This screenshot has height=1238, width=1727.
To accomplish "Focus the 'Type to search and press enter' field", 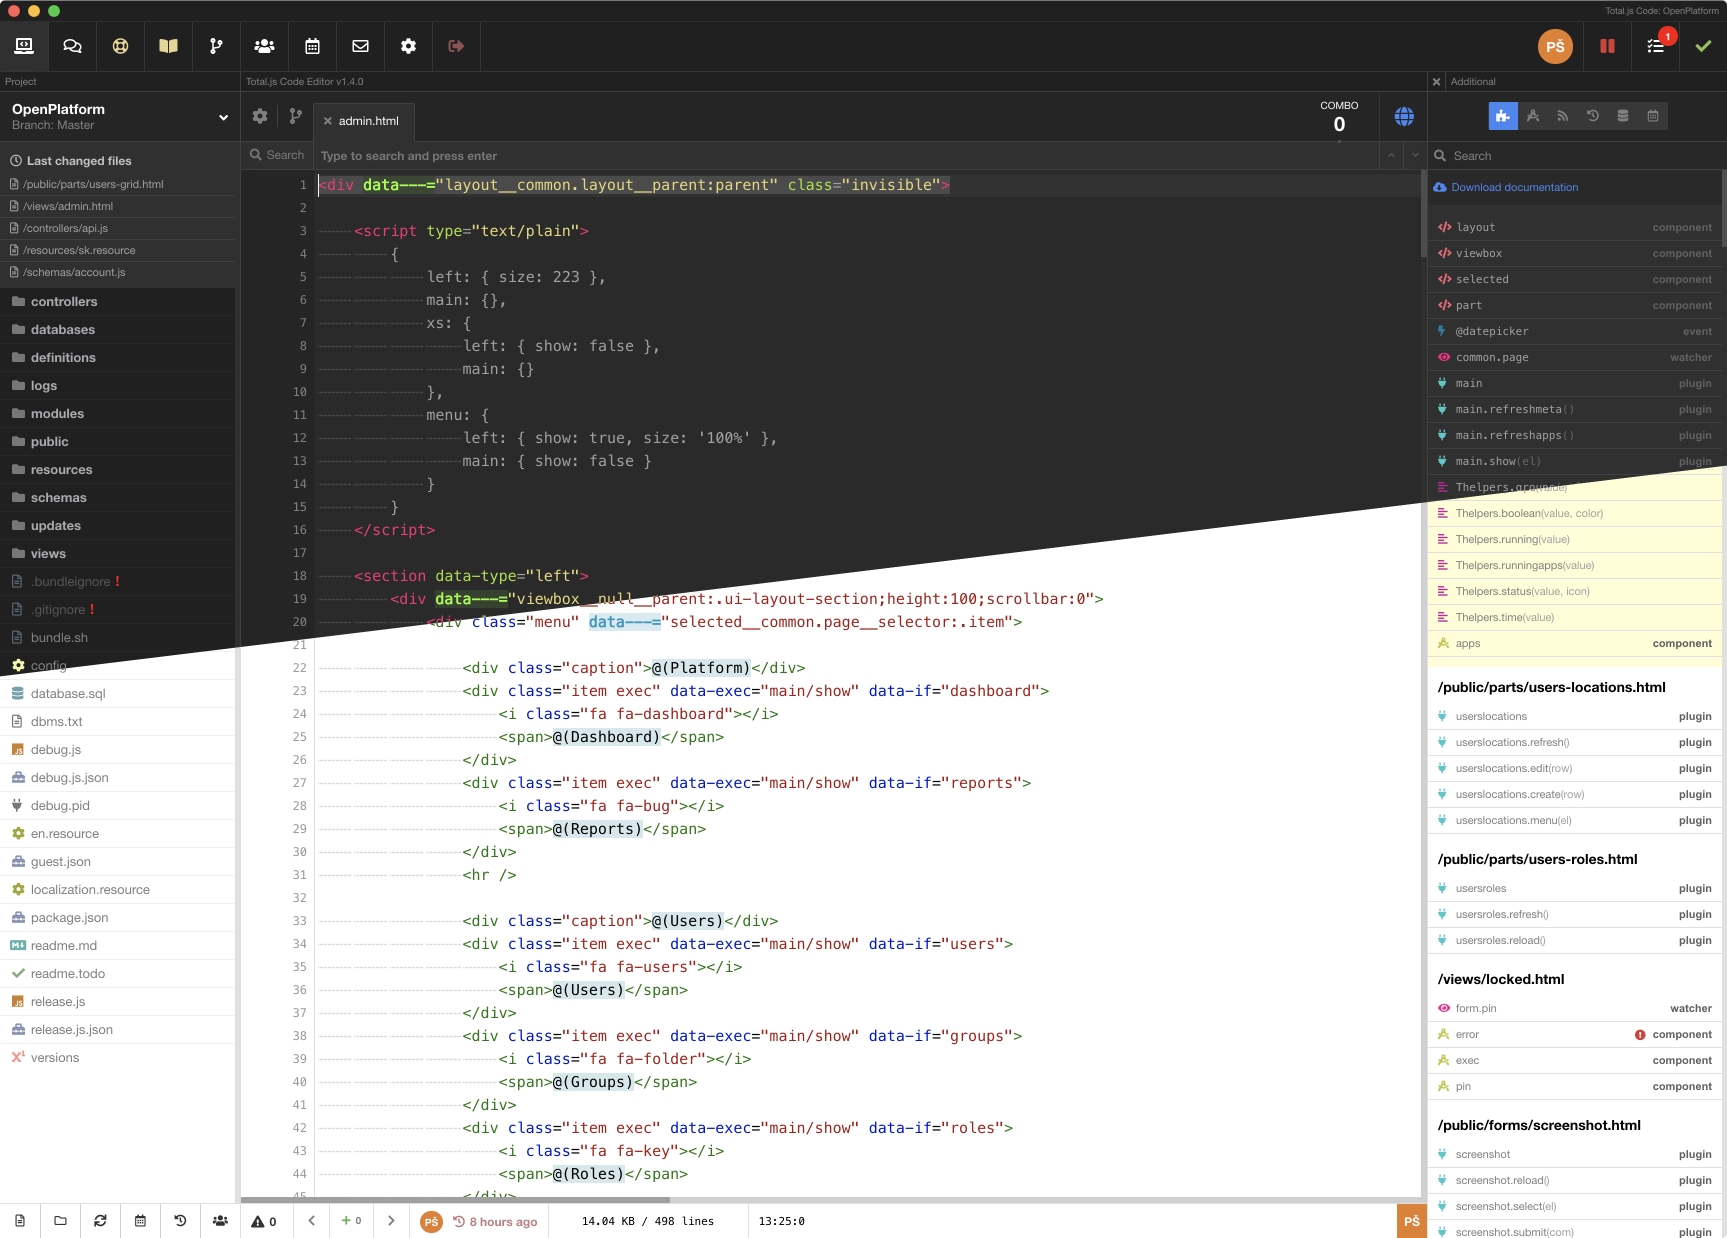I will click(x=846, y=156).
